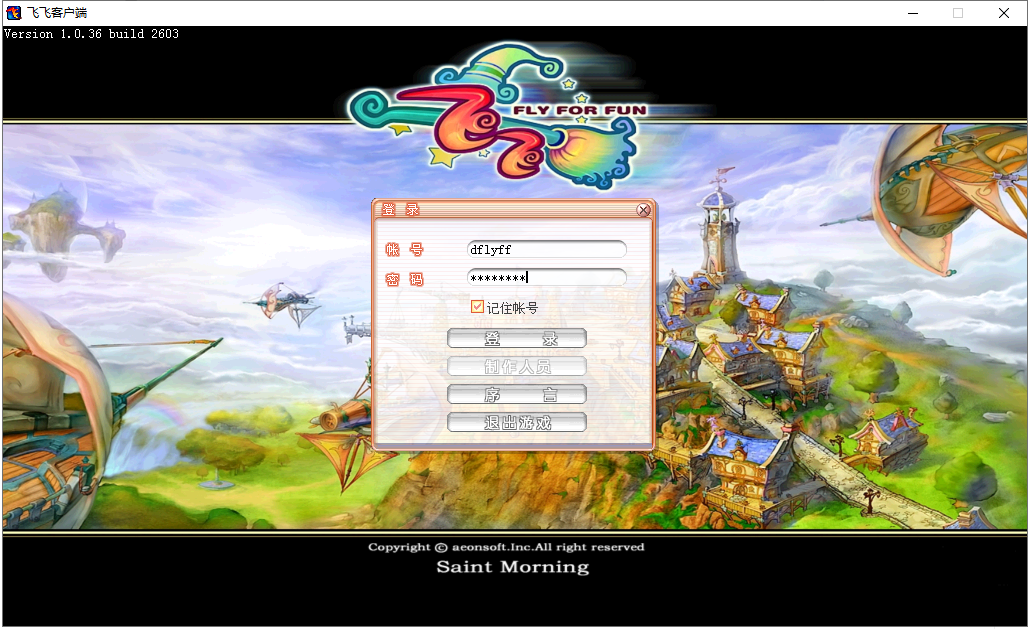Minimize the 飞飞客户端 window

click(x=912, y=13)
